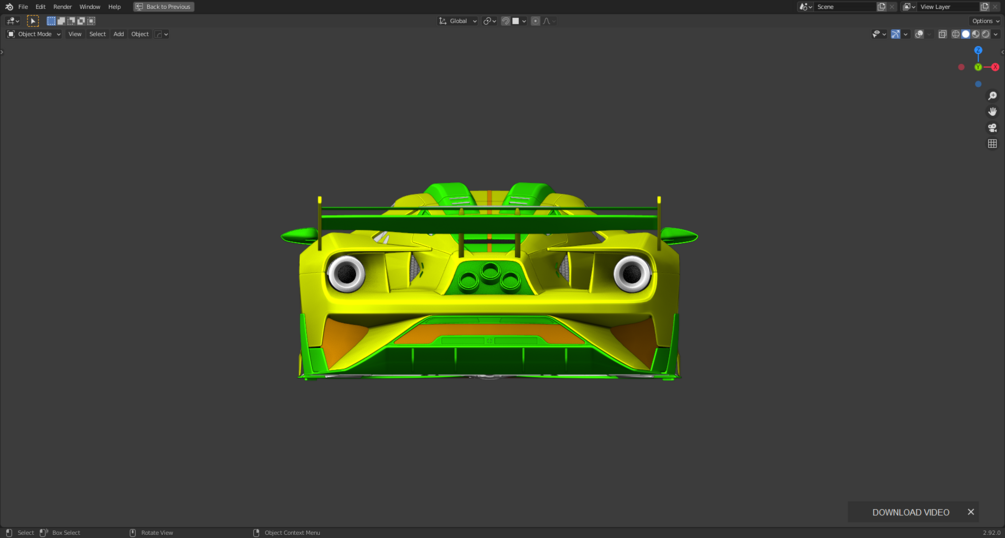Image resolution: width=1005 pixels, height=538 pixels.
Task: Open the Object Mode dropdown
Action: click(34, 34)
